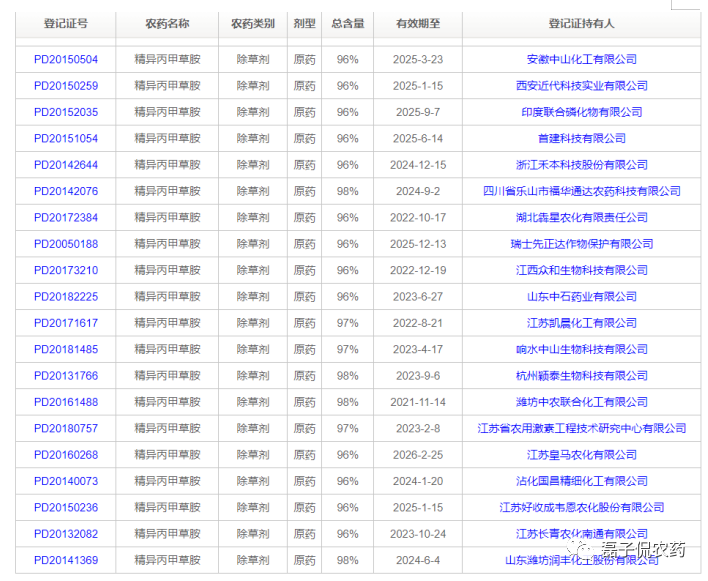This screenshot has width=708, height=581.
Task: Select expiry date 2024-12-15
Action: (x=418, y=165)
